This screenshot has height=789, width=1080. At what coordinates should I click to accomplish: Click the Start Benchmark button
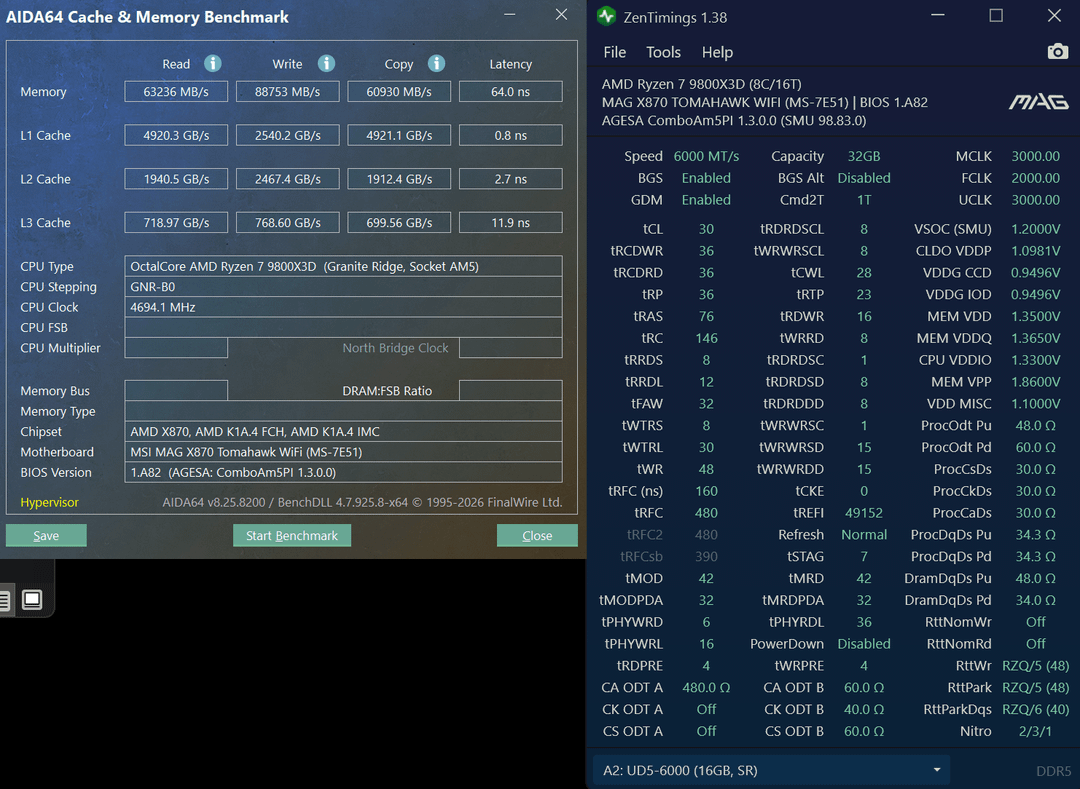292,536
